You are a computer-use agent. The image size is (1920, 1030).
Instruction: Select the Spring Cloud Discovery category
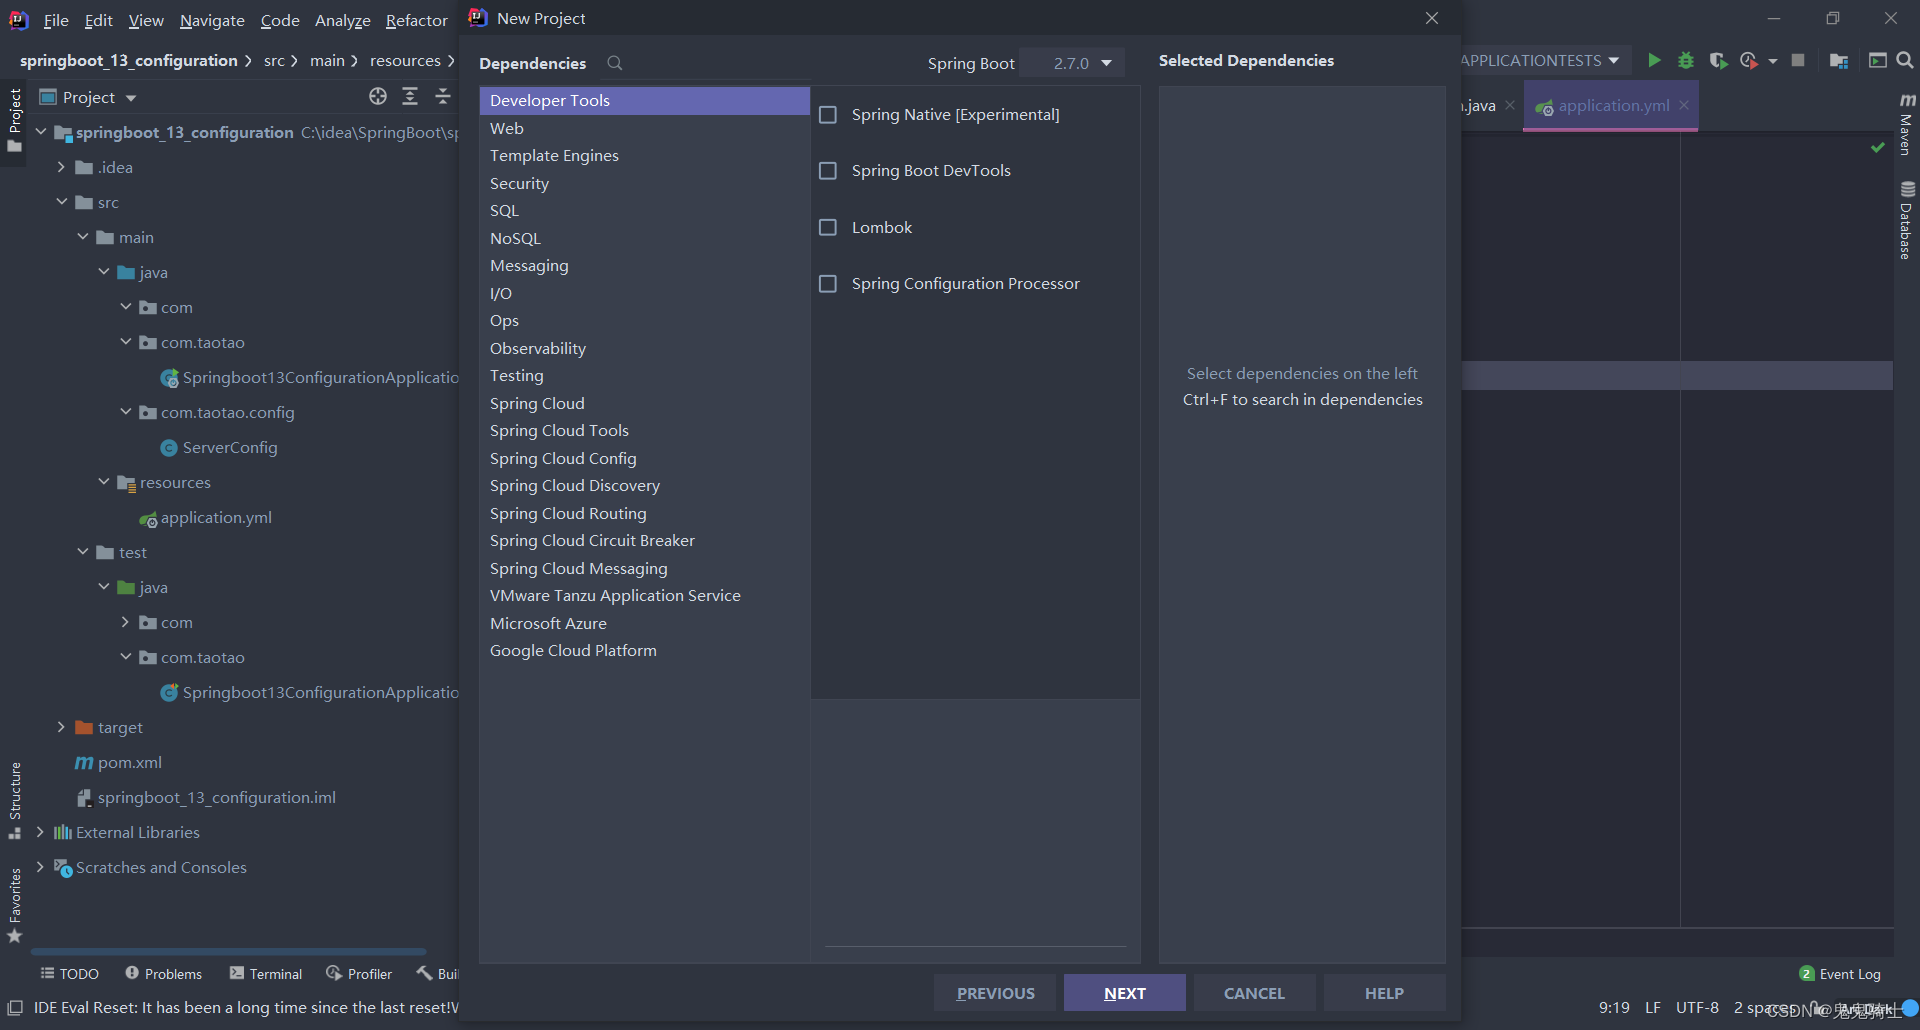[644, 486]
